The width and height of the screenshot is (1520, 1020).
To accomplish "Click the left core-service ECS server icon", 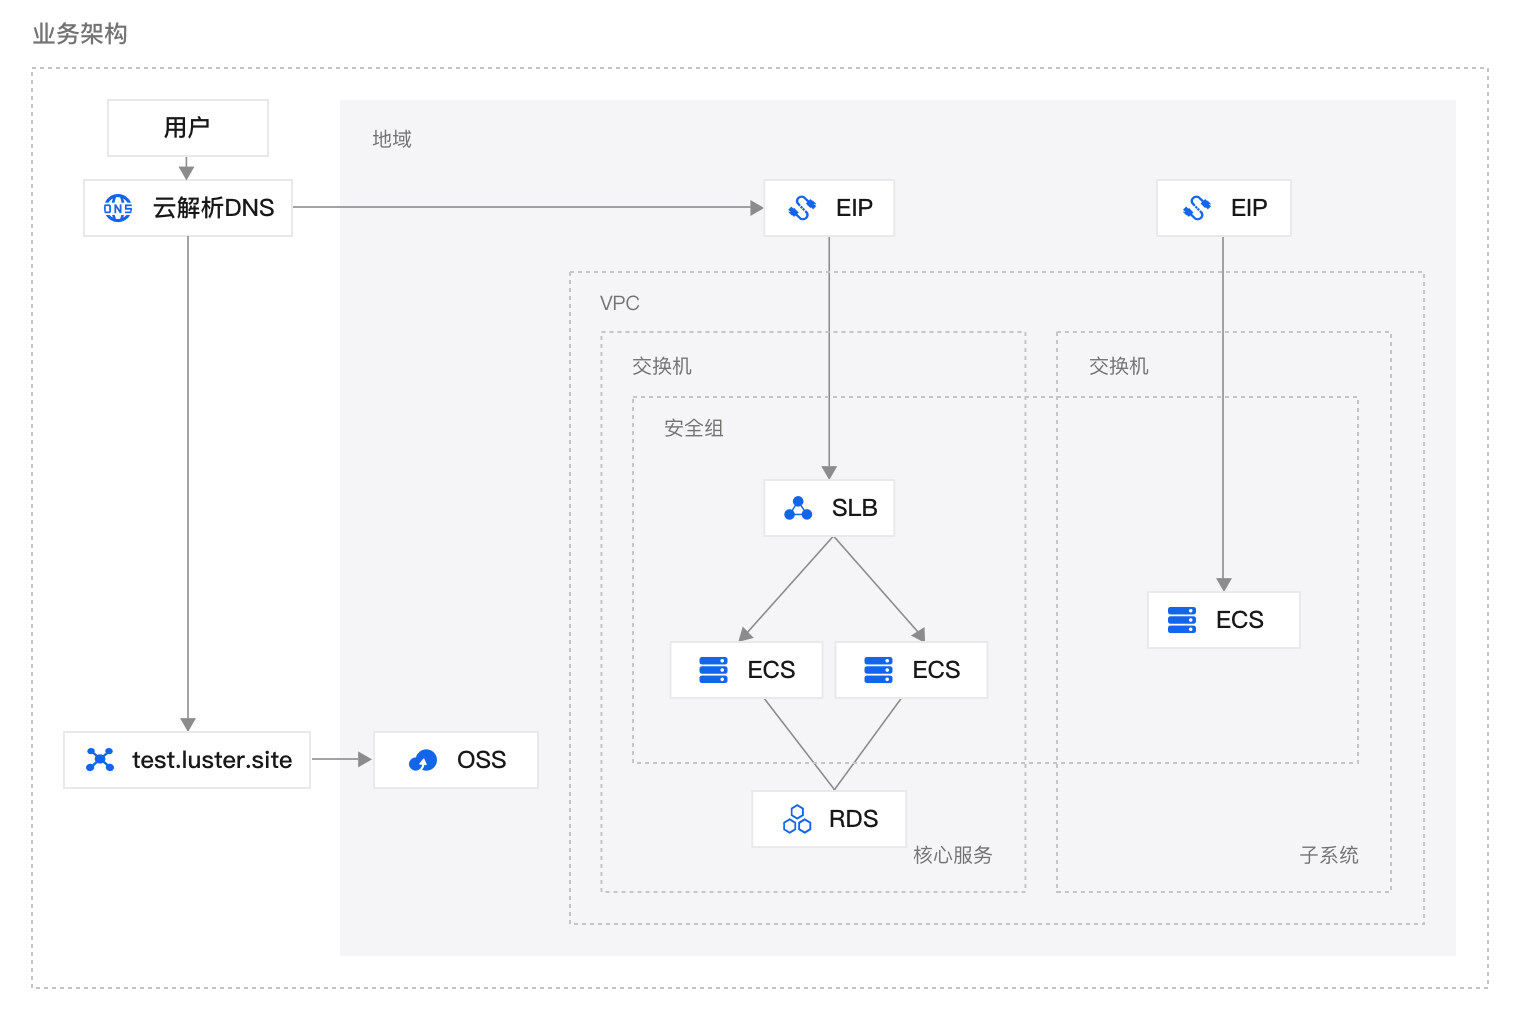I will coord(713,670).
